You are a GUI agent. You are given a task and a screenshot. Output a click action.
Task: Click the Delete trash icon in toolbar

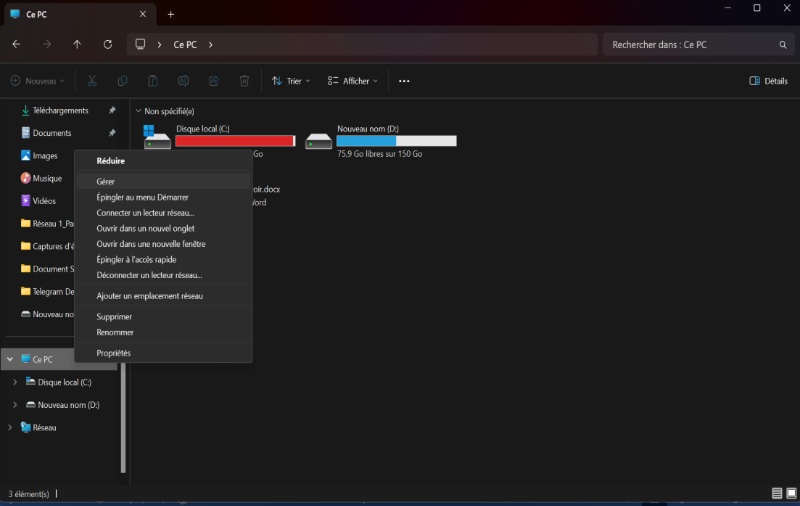point(244,81)
